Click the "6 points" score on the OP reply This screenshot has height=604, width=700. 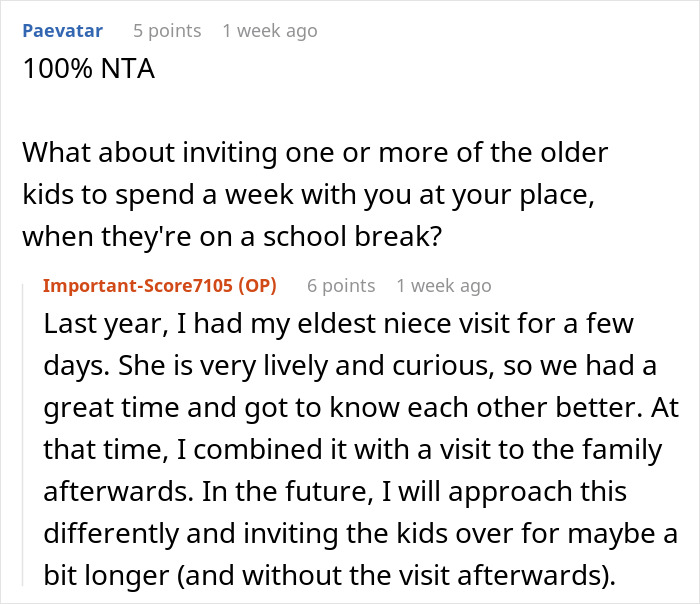pyautogui.click(x=341, y=286)
